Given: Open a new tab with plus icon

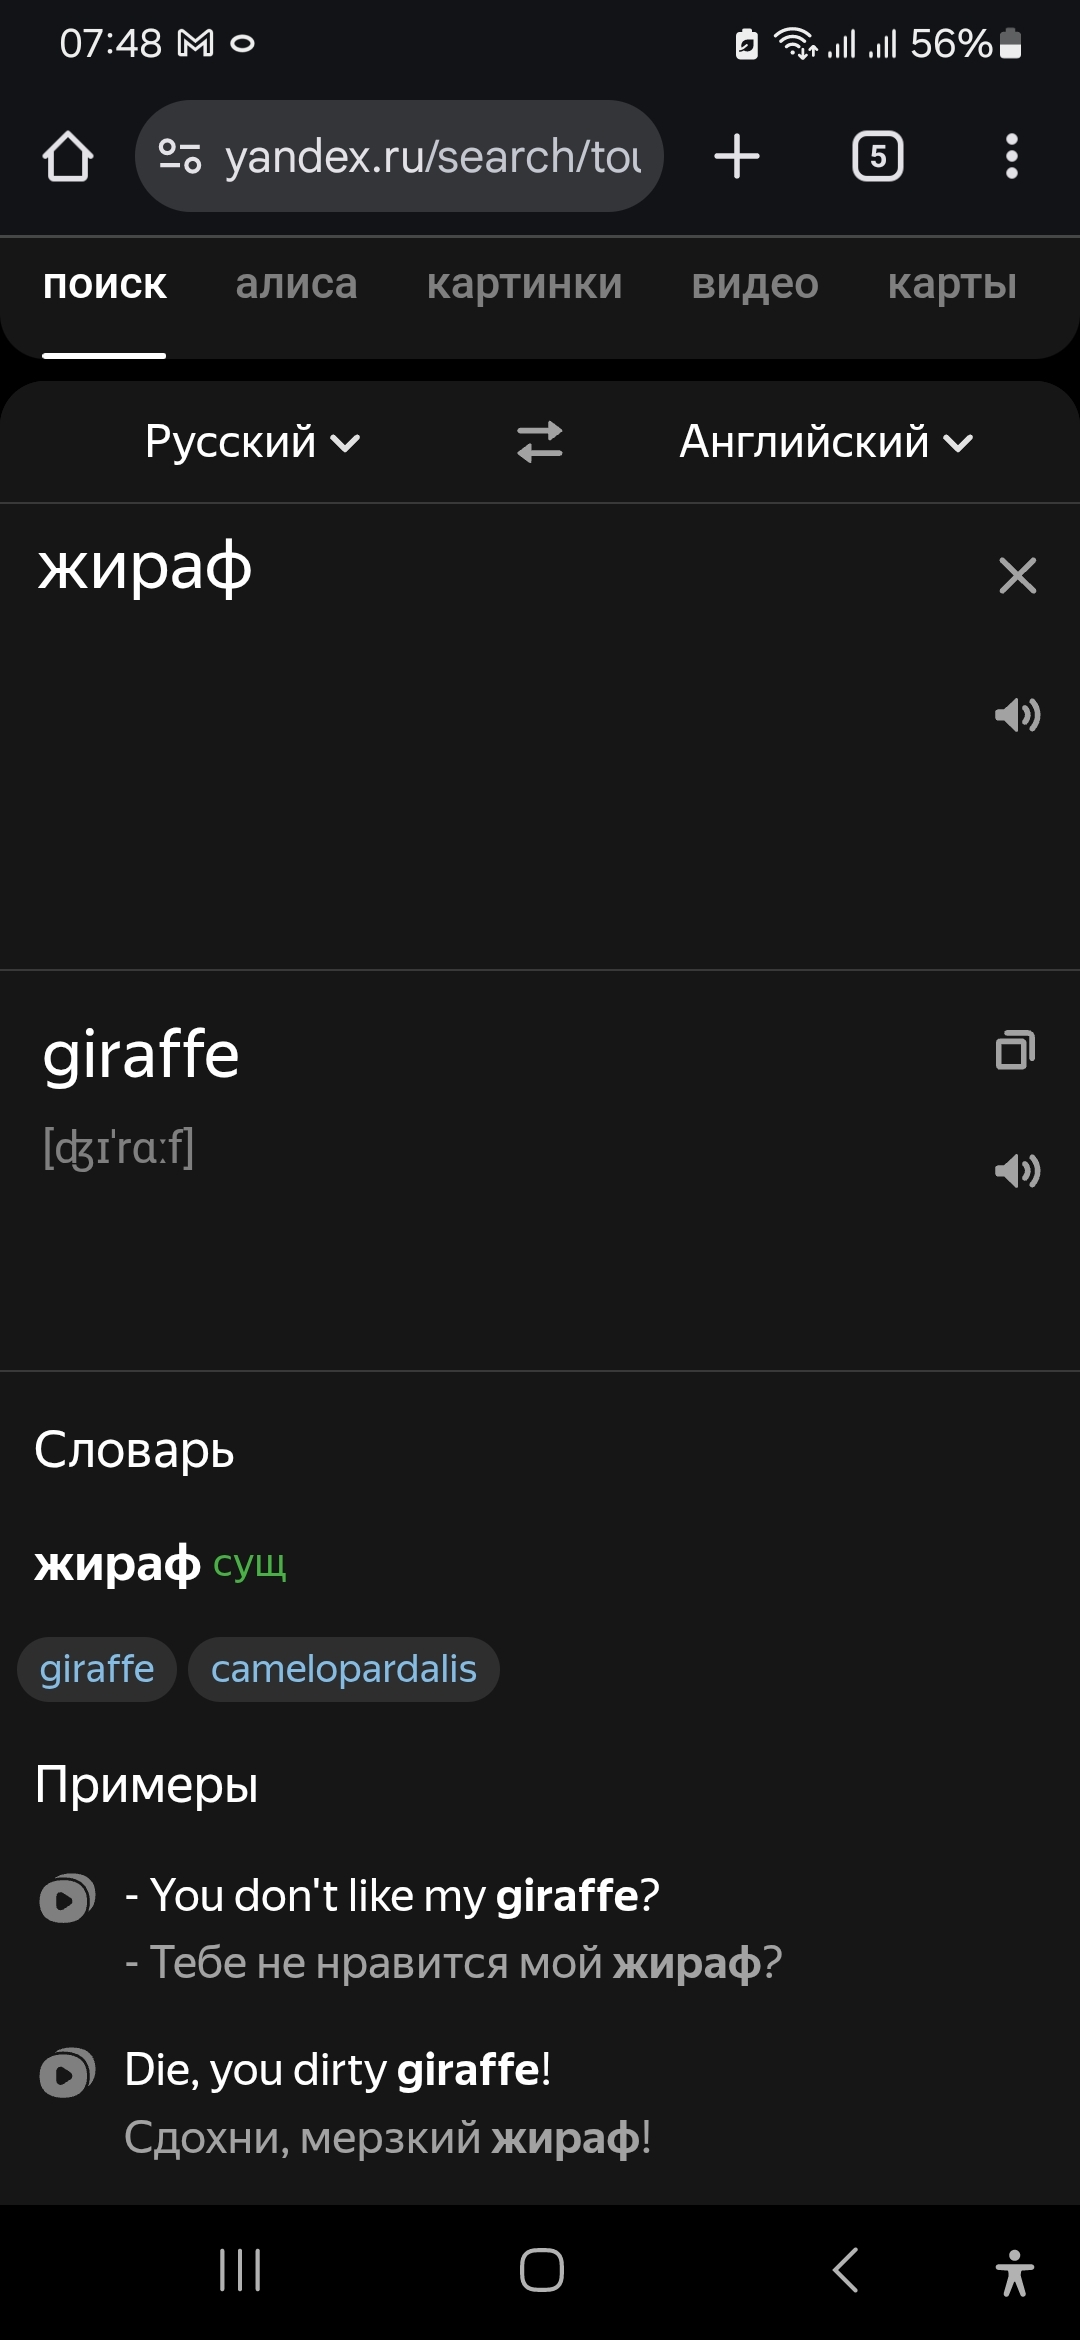Looking at the screenshot, I should 737,157.
